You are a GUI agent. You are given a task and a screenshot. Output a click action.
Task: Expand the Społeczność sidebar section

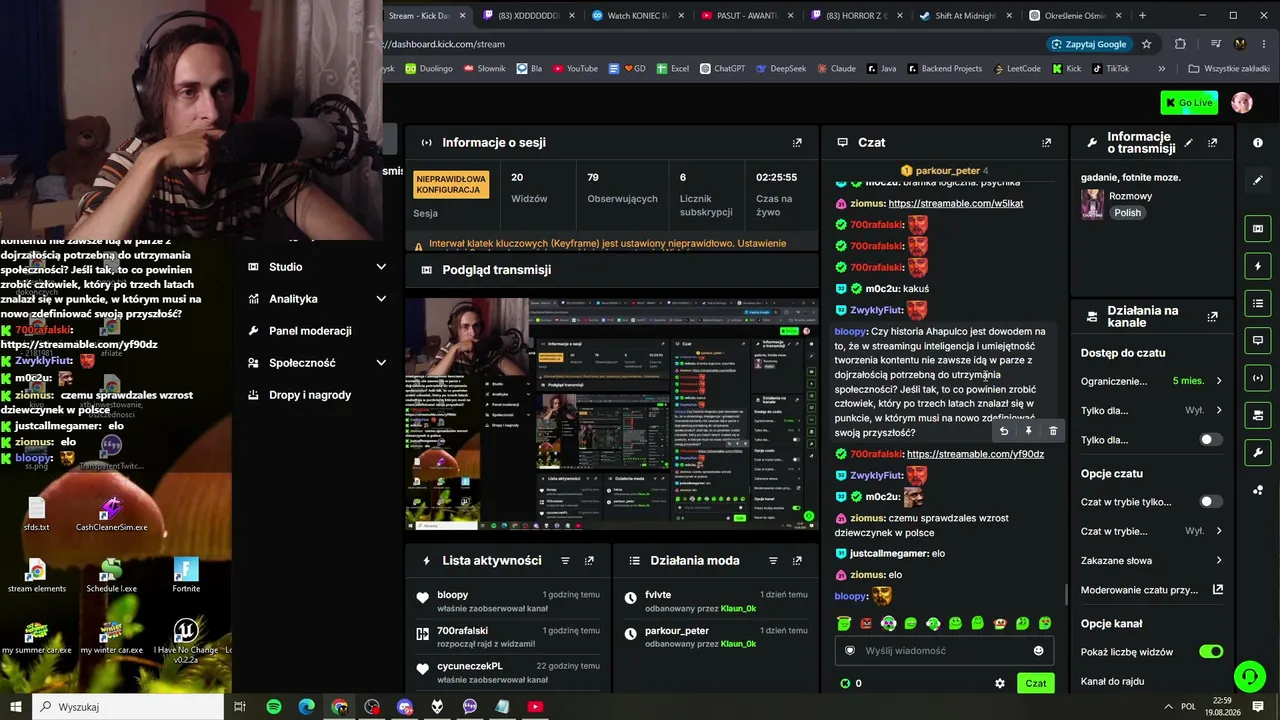point(316,363)
